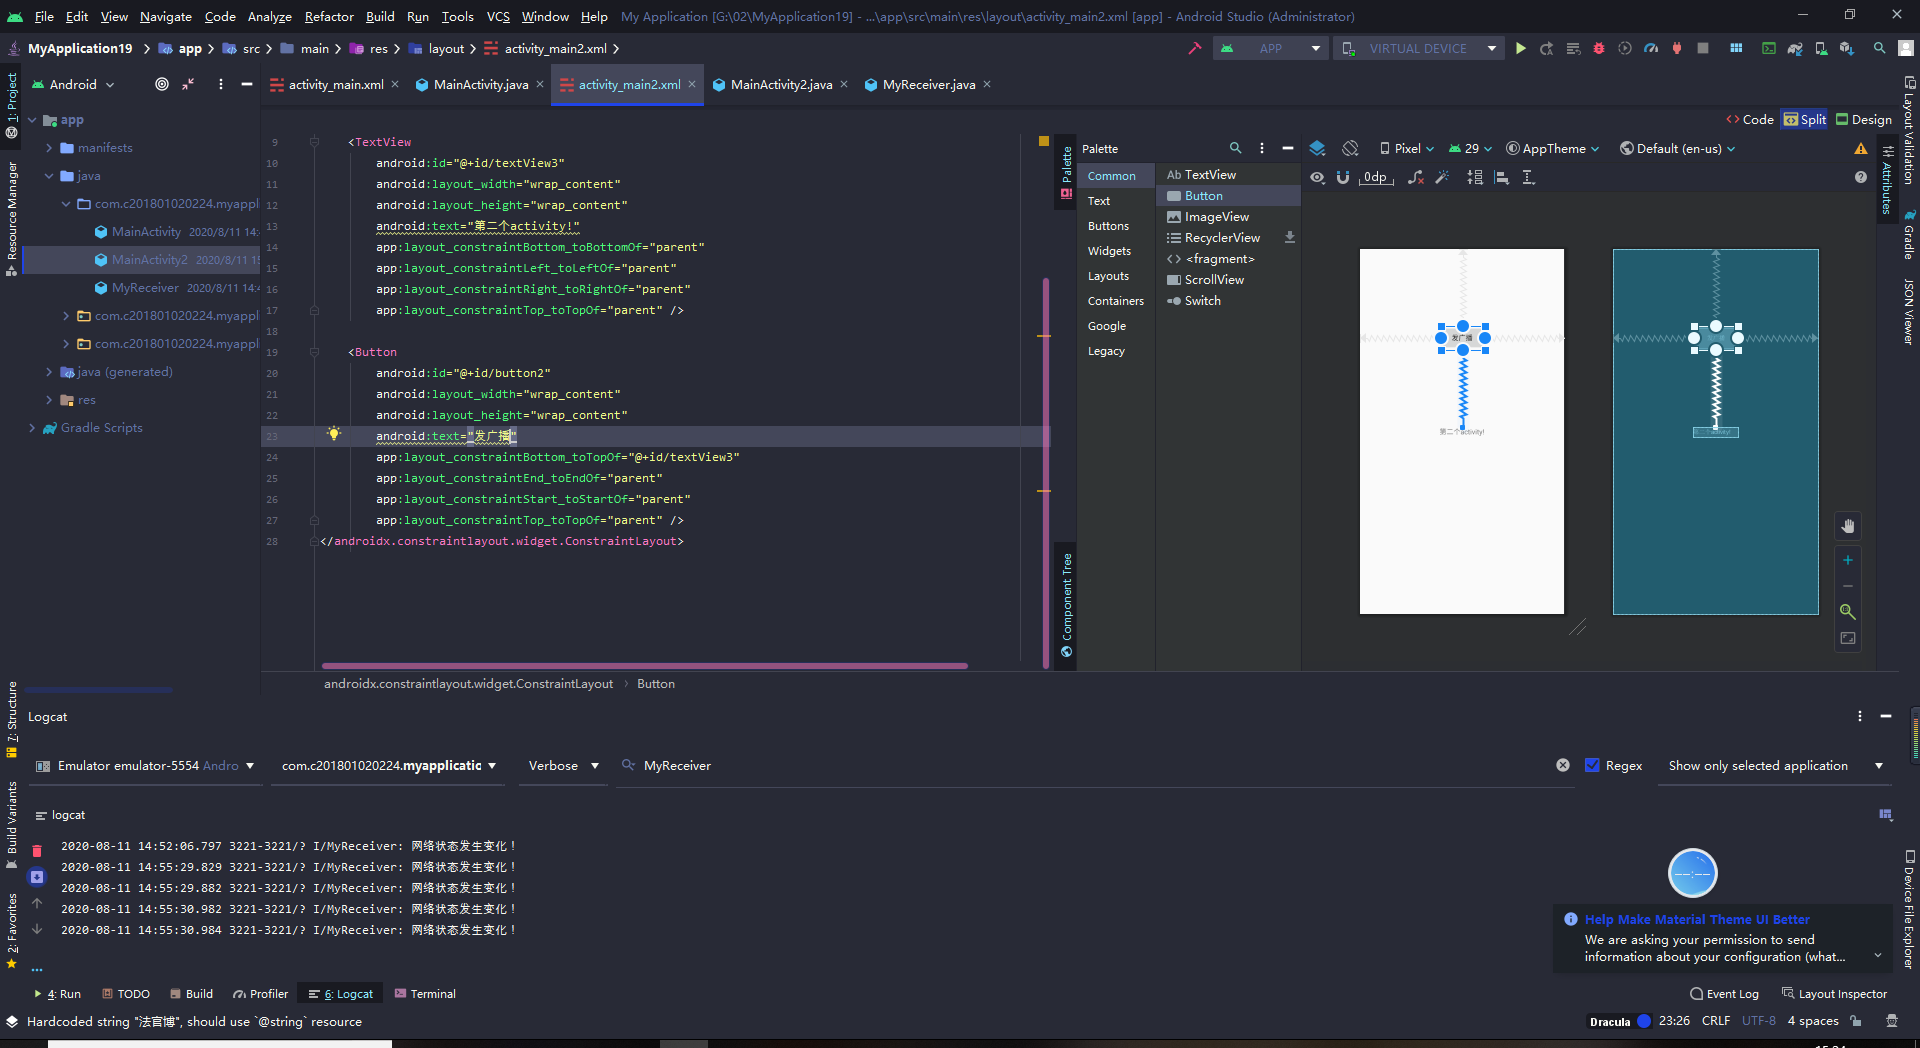
Task: Click the design warning triangle icon
Action: click(x=1860, y=148)
